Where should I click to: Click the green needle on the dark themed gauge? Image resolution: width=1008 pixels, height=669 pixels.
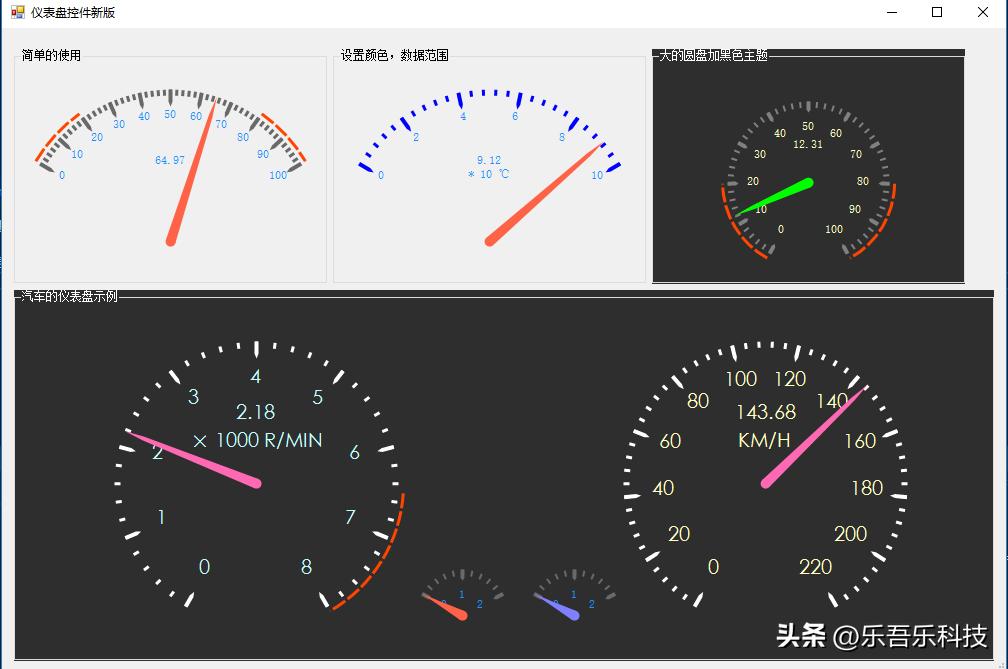tap(775, 200)
